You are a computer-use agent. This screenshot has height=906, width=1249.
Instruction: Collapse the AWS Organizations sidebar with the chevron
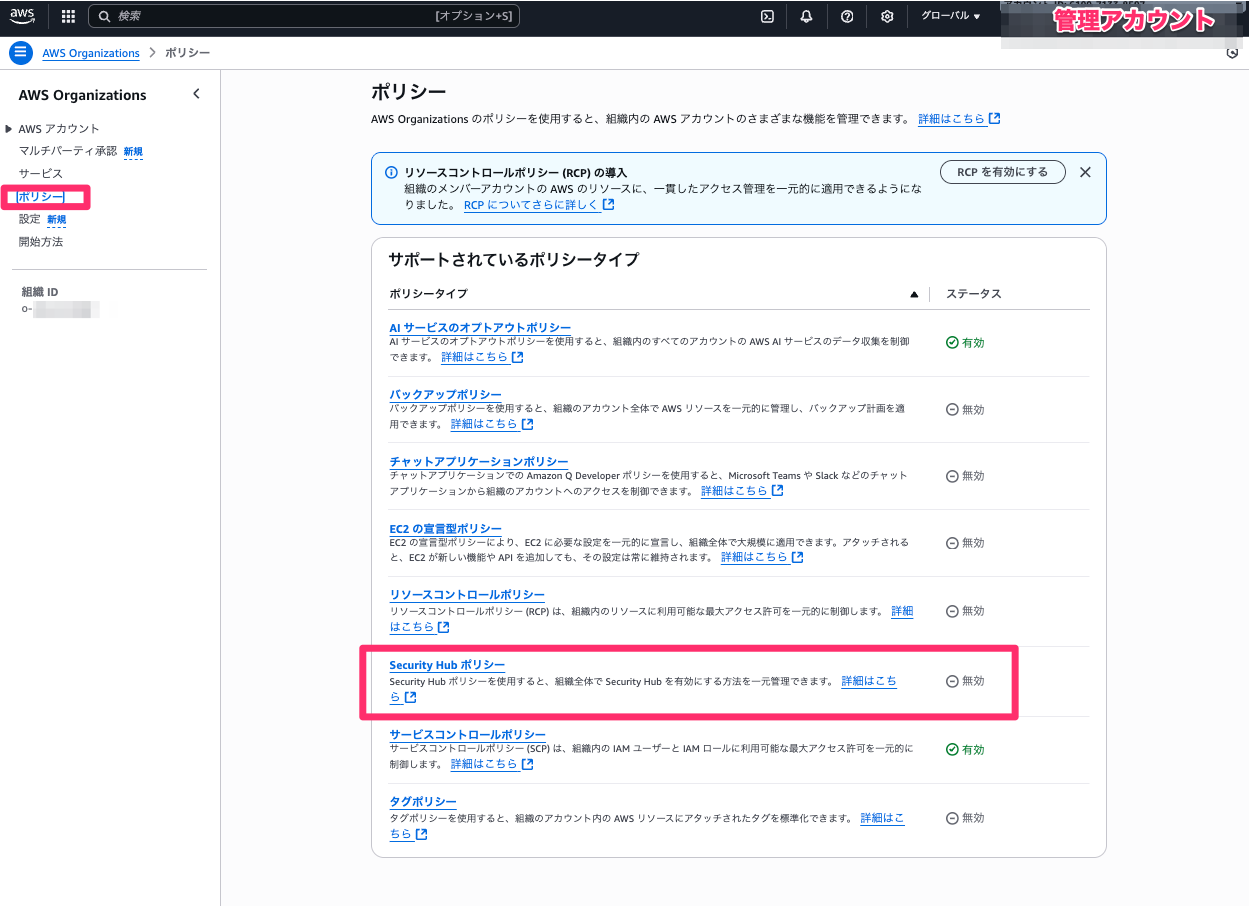(x=196, y=94)
